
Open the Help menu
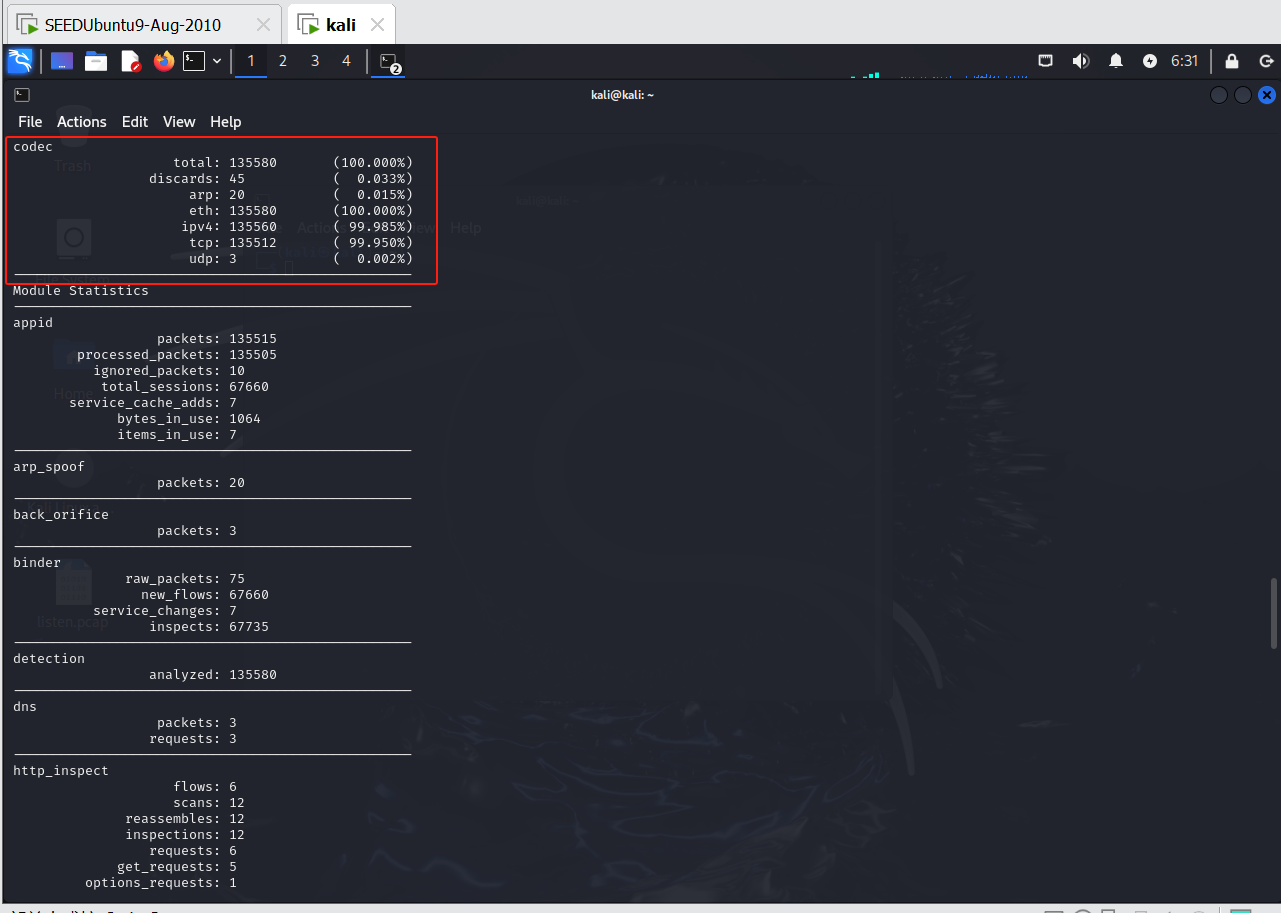point(226,122)
